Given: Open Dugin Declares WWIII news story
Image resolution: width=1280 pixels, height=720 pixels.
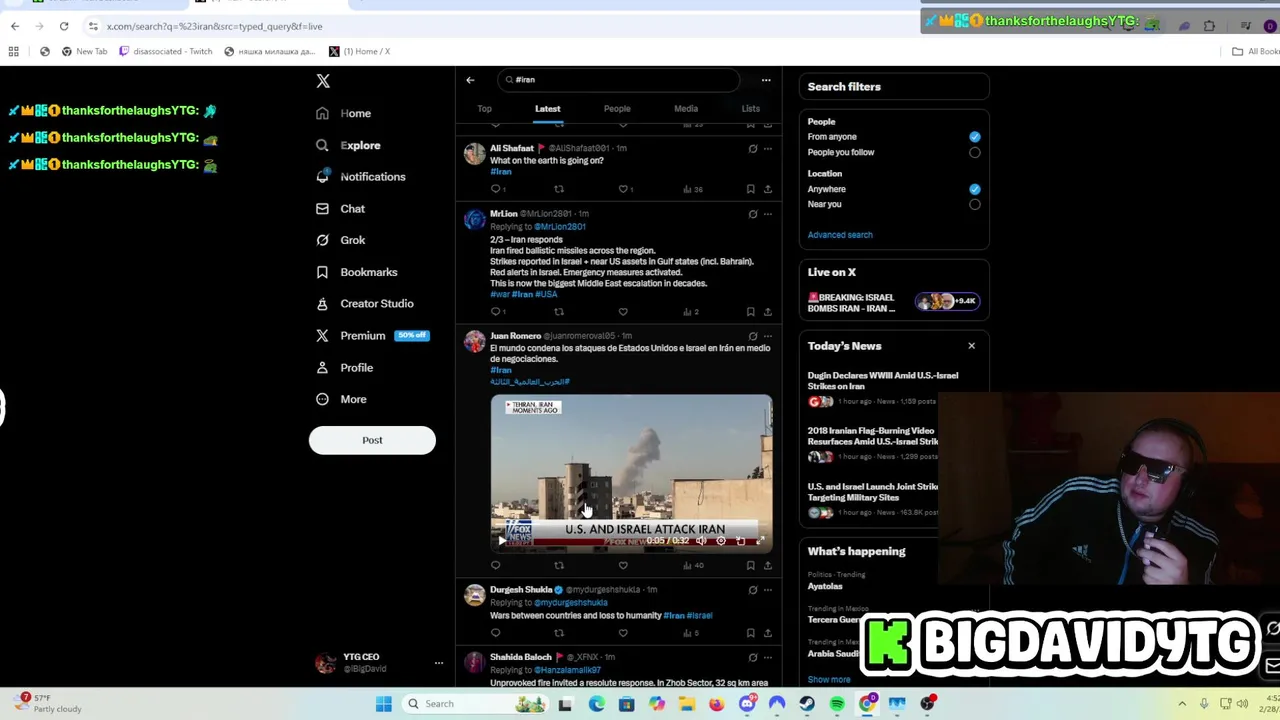Looking at the screenshot, I should (883, 381).
